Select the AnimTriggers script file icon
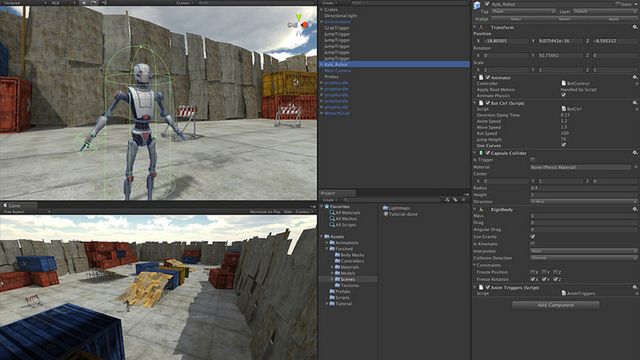This screenshot has height=360, width=640. point(564,293)
